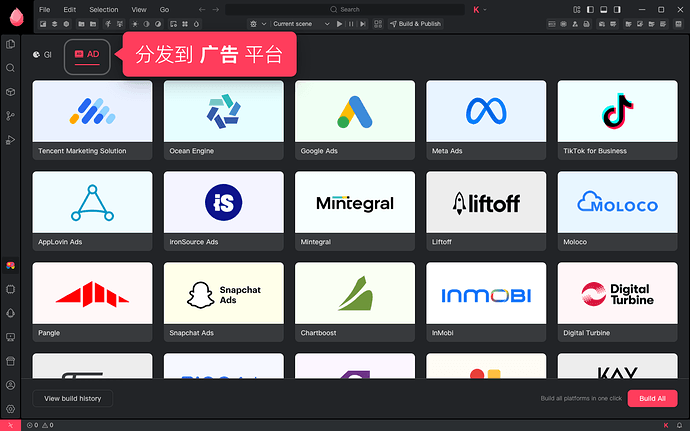Toggle the primary sidebar layout icon
The width and height of the screenshot is (690, 431).
click(591, 10)
